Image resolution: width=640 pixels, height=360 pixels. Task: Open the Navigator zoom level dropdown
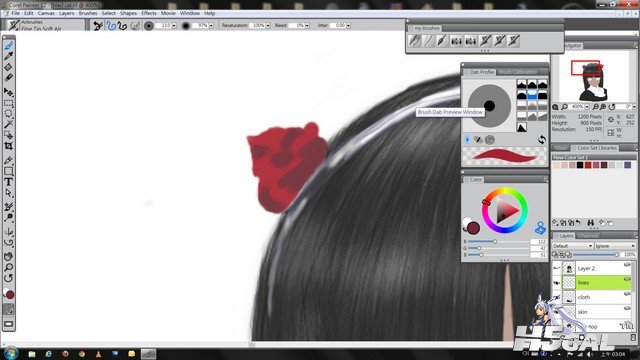pyautogui.click(x=587, y=107)
